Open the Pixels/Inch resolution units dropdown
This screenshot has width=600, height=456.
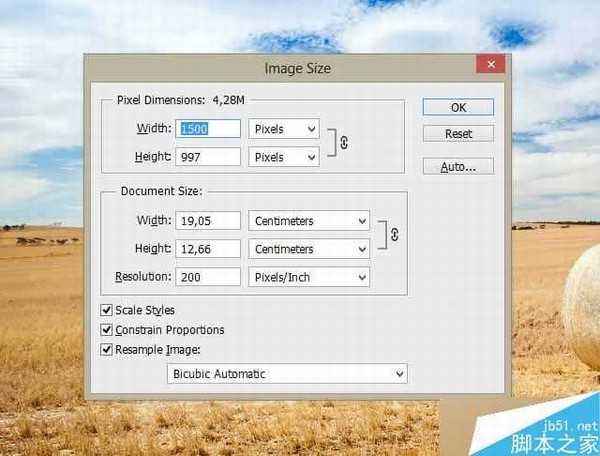pos(308,277)
